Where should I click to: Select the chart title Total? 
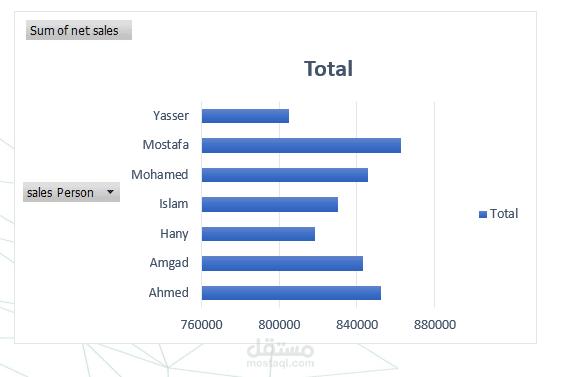pos(328,68)
